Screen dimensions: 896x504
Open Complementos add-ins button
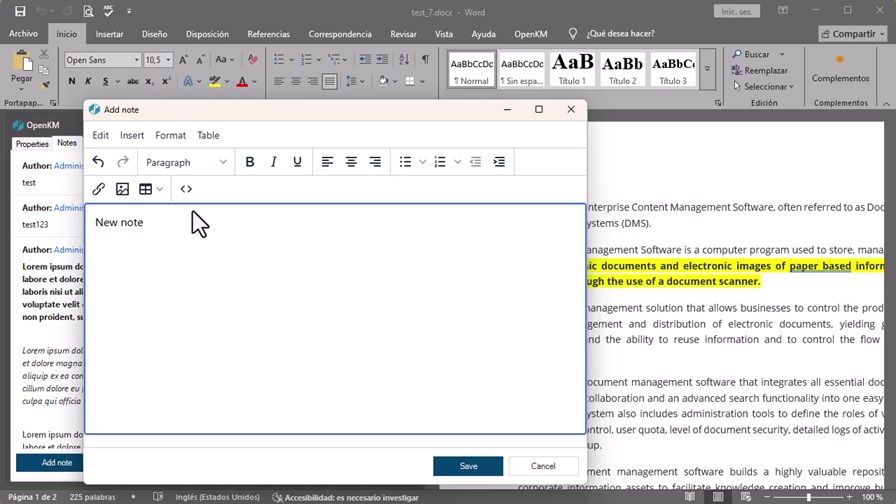point(841,69)
